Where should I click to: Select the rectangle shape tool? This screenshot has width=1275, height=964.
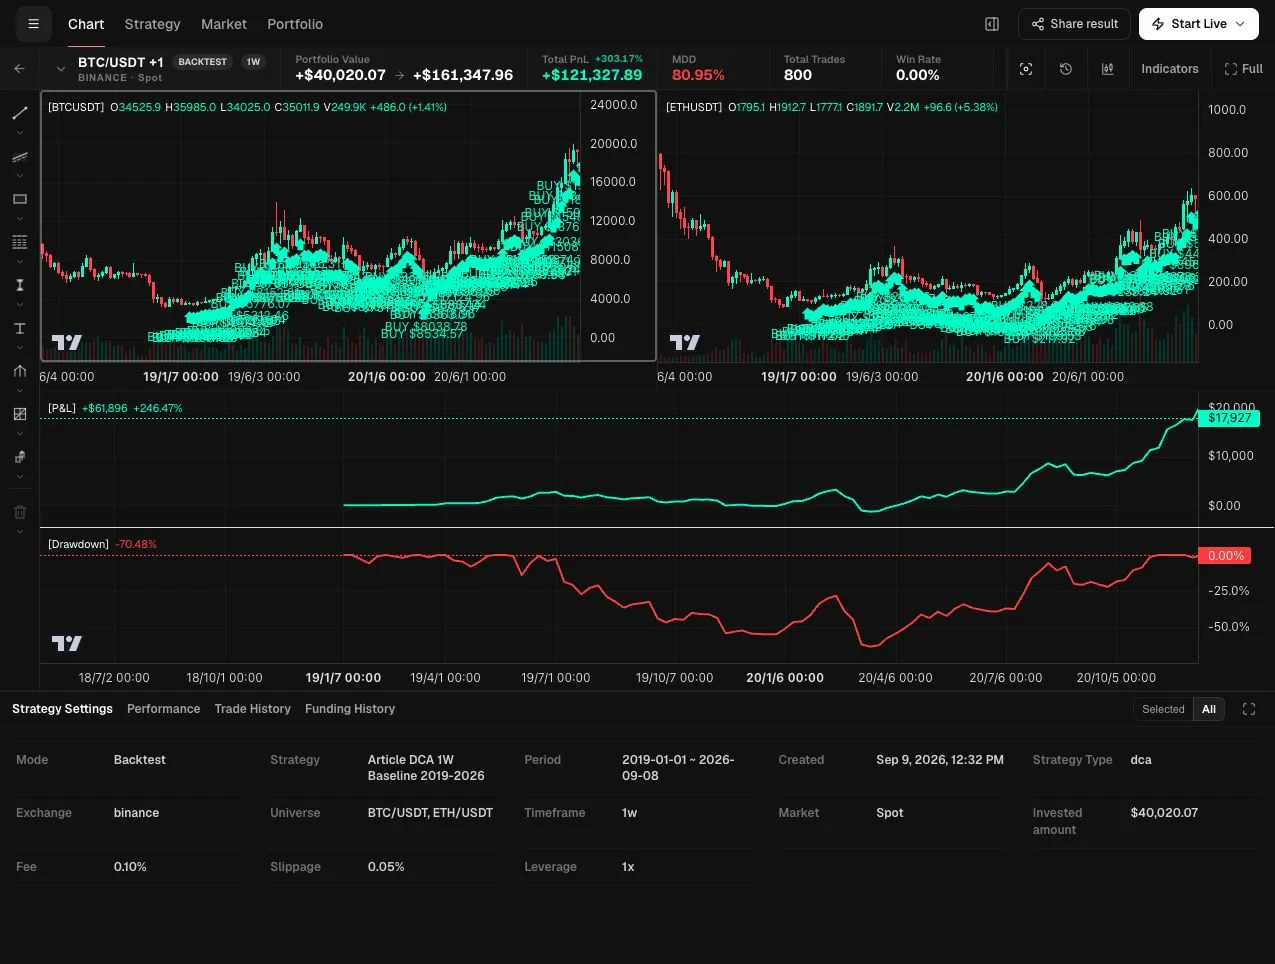pyautogui.click(x=19, y=199)
